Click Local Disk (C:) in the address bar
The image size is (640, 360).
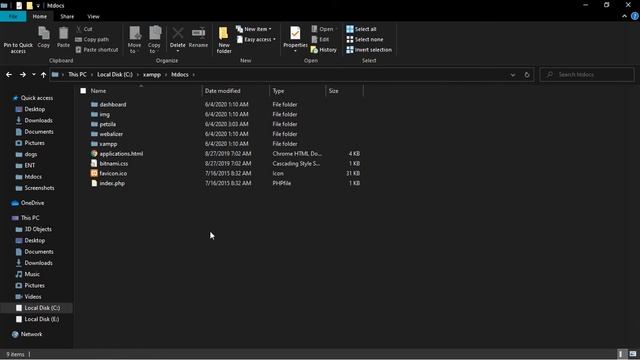(115, 75)
